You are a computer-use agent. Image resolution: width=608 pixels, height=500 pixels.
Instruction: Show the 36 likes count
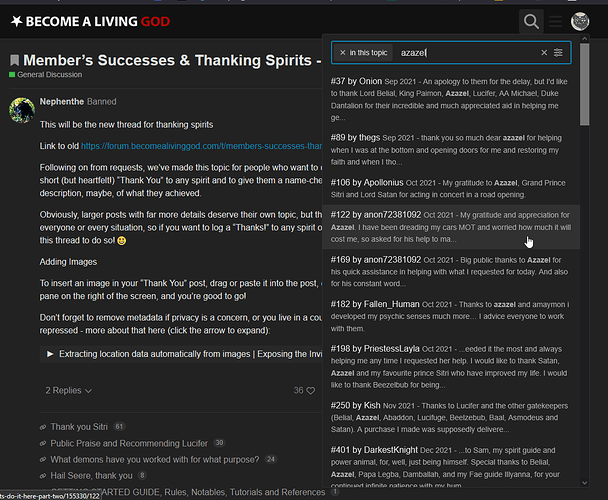(x=298, y=391)
